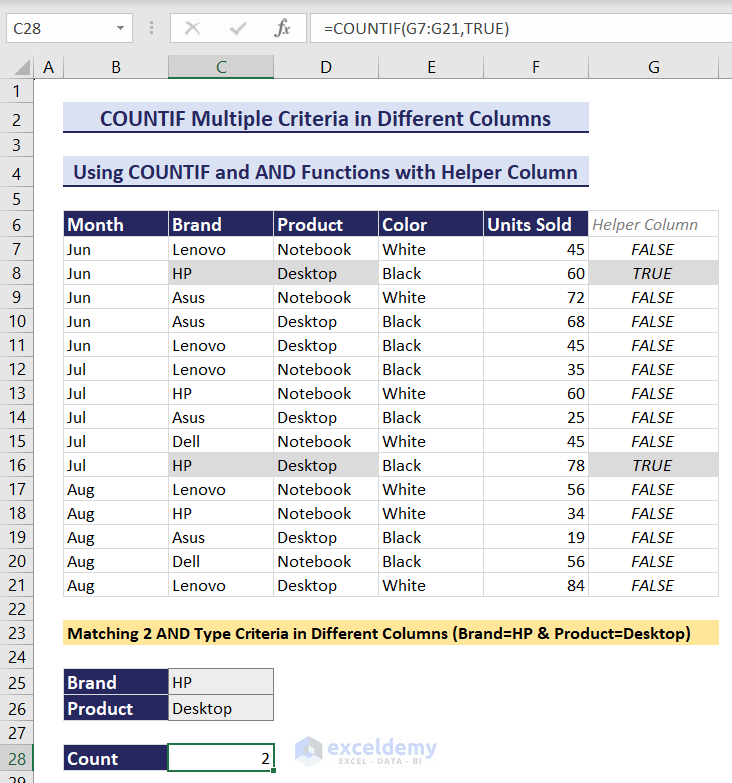
Task: Click the units sold value 84
Action: [536, 585]
